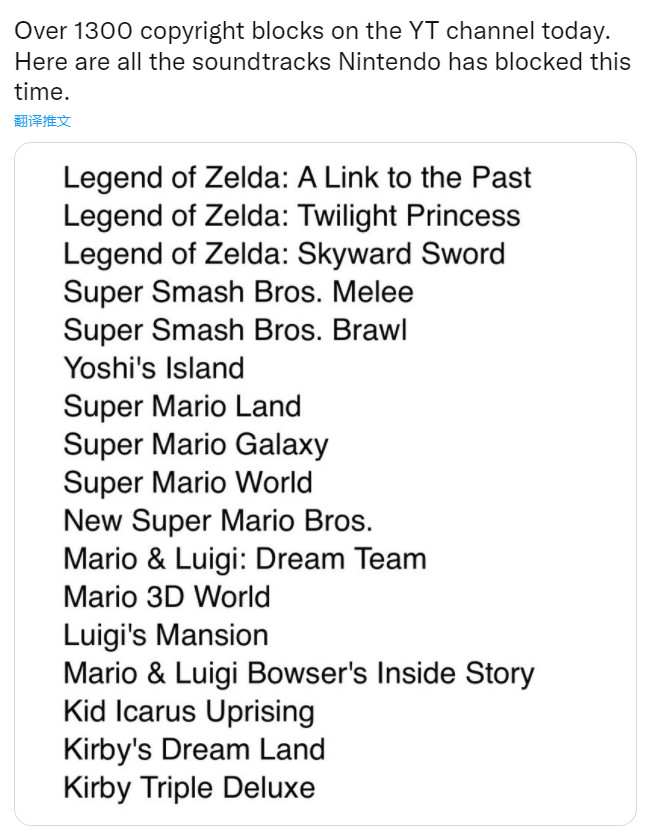Select 'Legend of Zelda: Twilight Princess' line
The height and width of the screenshot is (834, 653).
click(x=291, y=216)
